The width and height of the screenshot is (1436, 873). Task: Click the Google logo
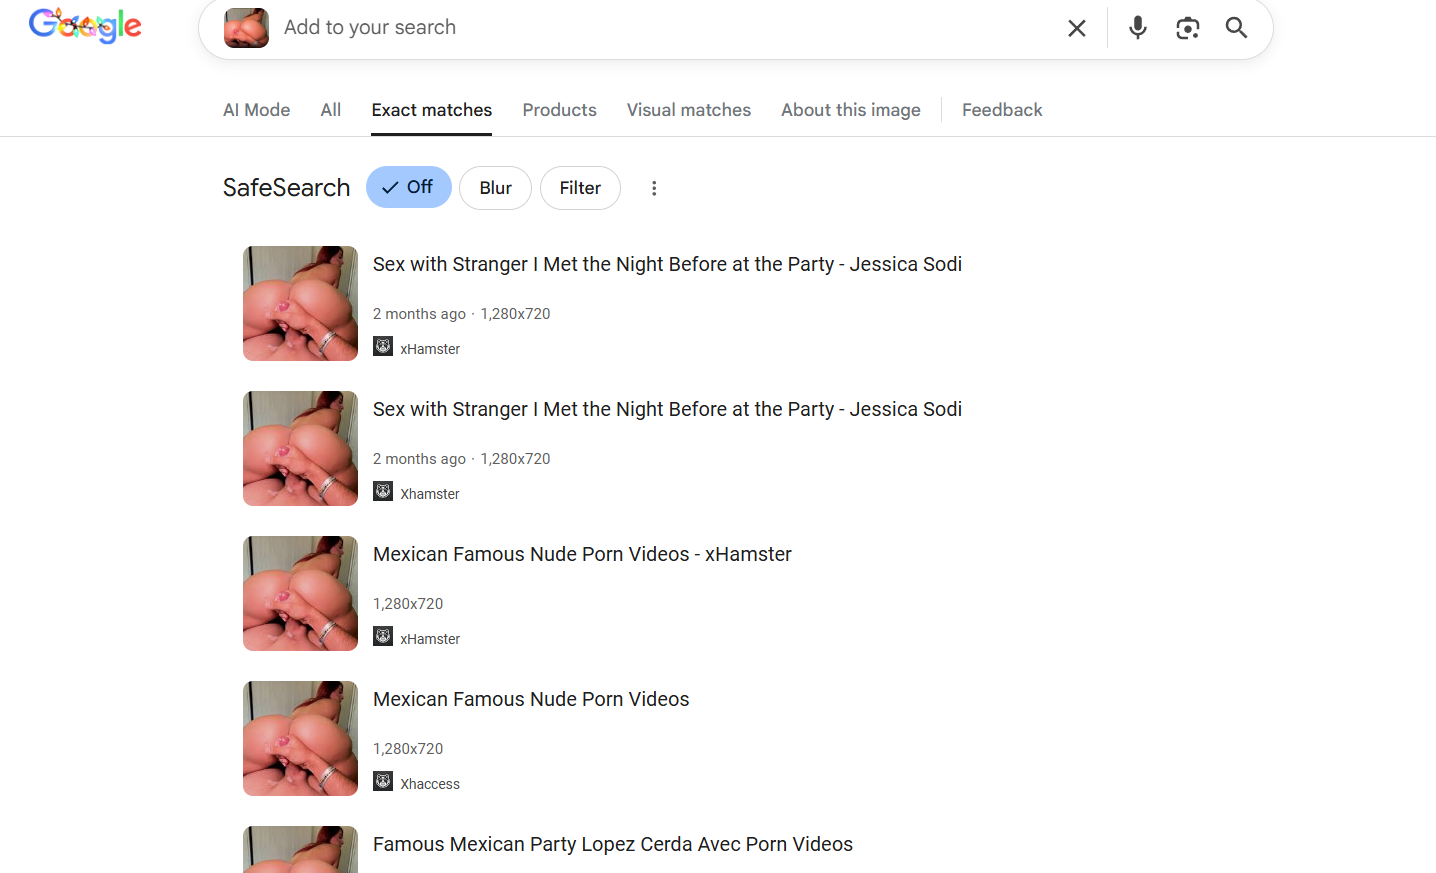coord(85,26)
